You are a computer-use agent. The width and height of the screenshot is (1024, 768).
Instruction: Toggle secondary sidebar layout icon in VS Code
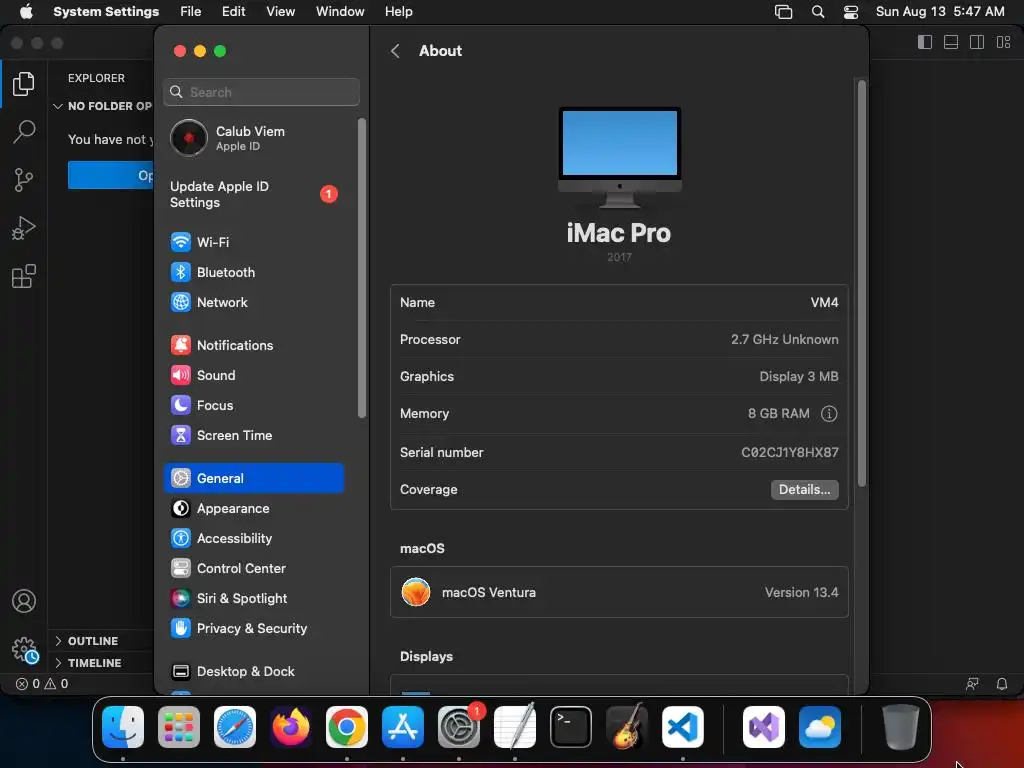click(977, 42)
